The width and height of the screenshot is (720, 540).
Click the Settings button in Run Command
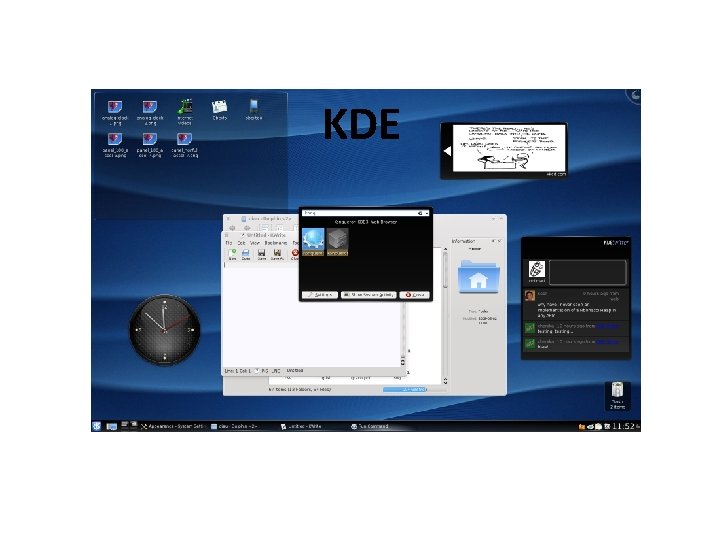click(320, 295)
